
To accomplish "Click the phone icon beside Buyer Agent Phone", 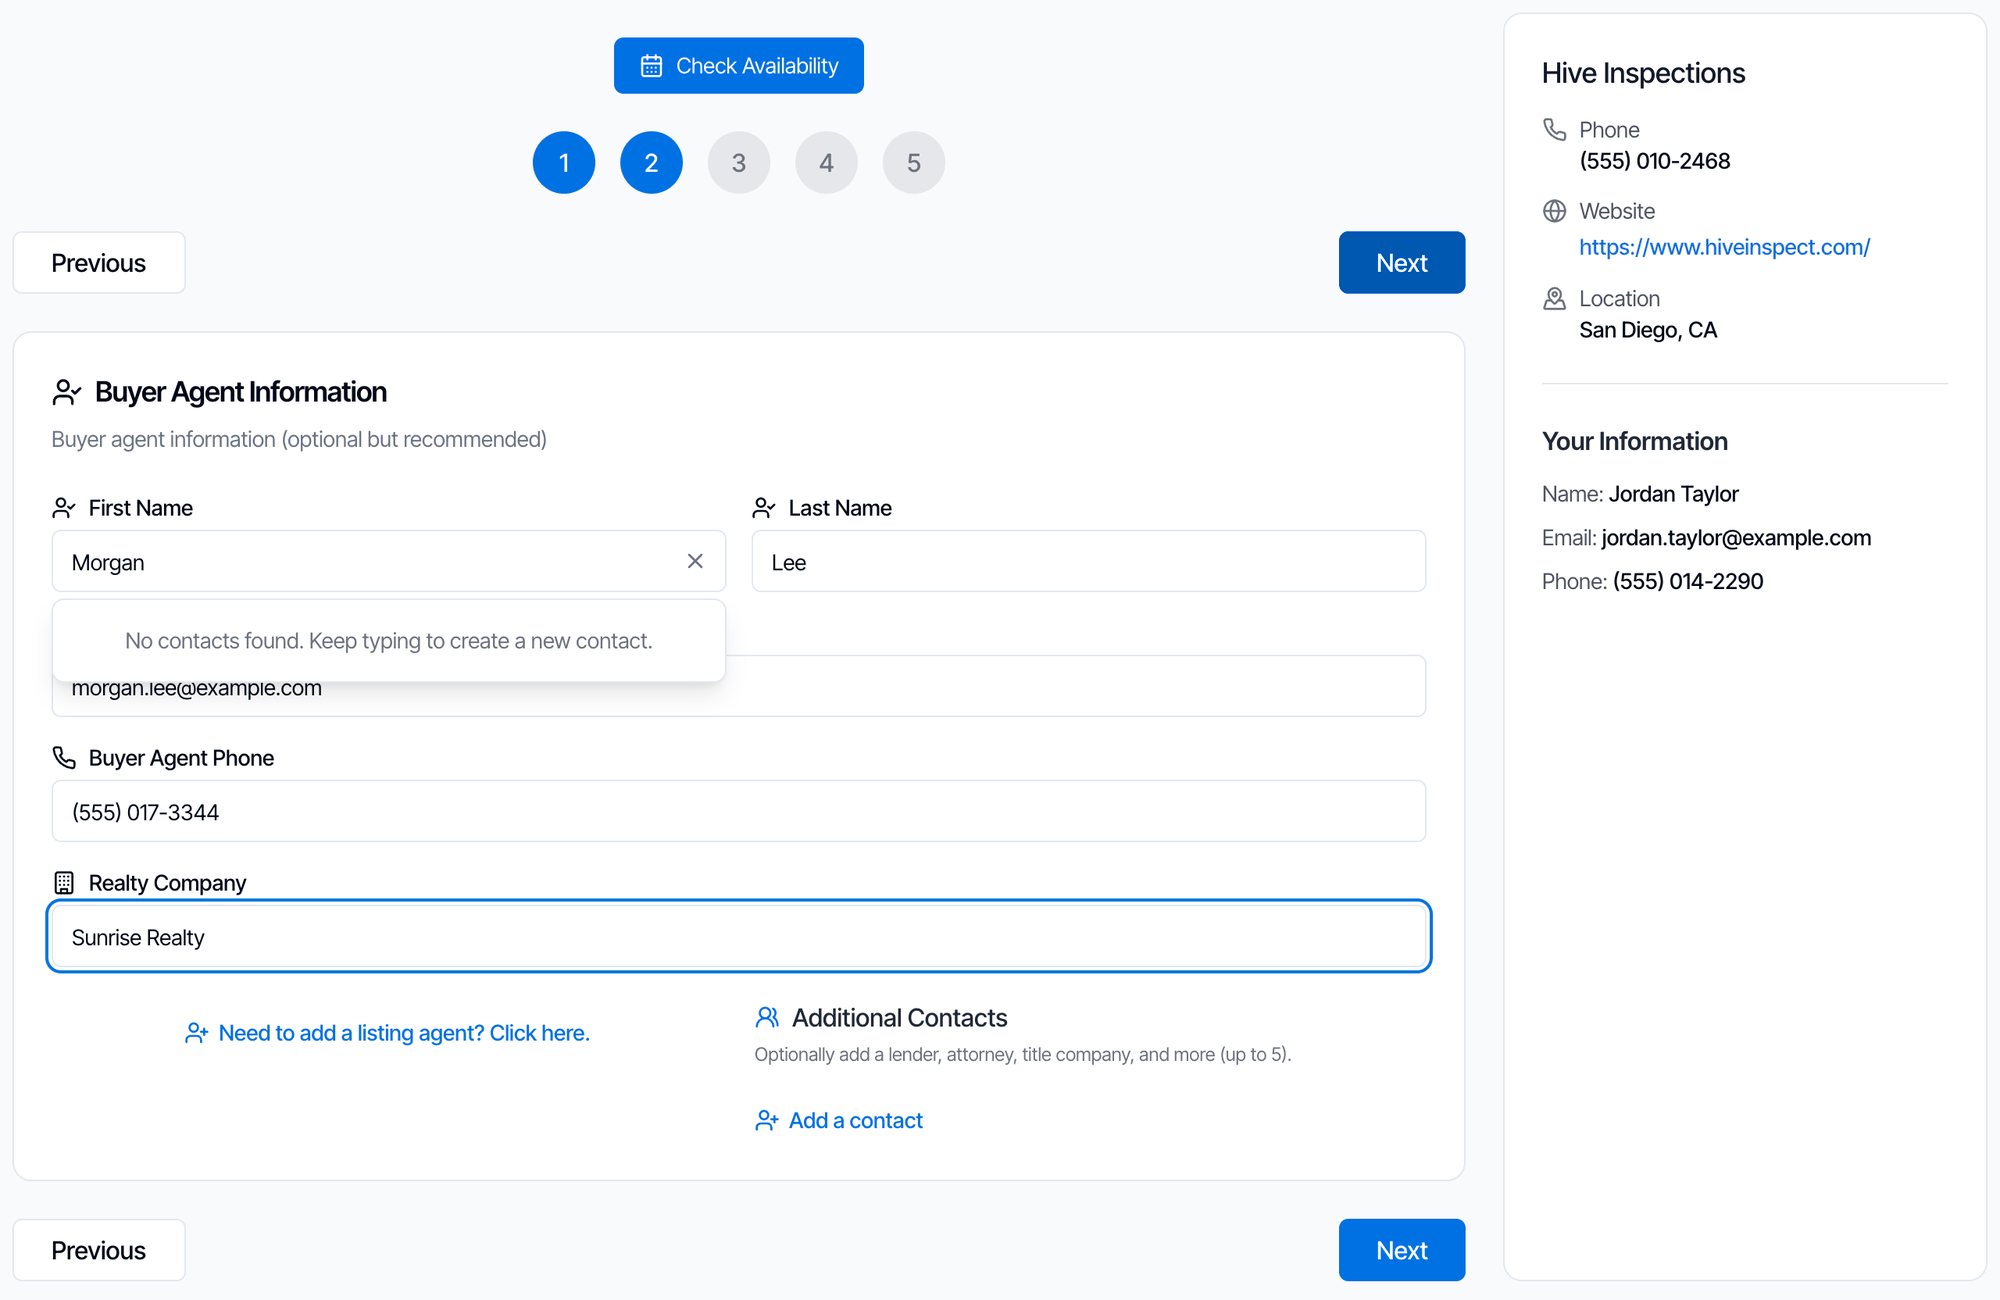I will (x=64, y=758).
